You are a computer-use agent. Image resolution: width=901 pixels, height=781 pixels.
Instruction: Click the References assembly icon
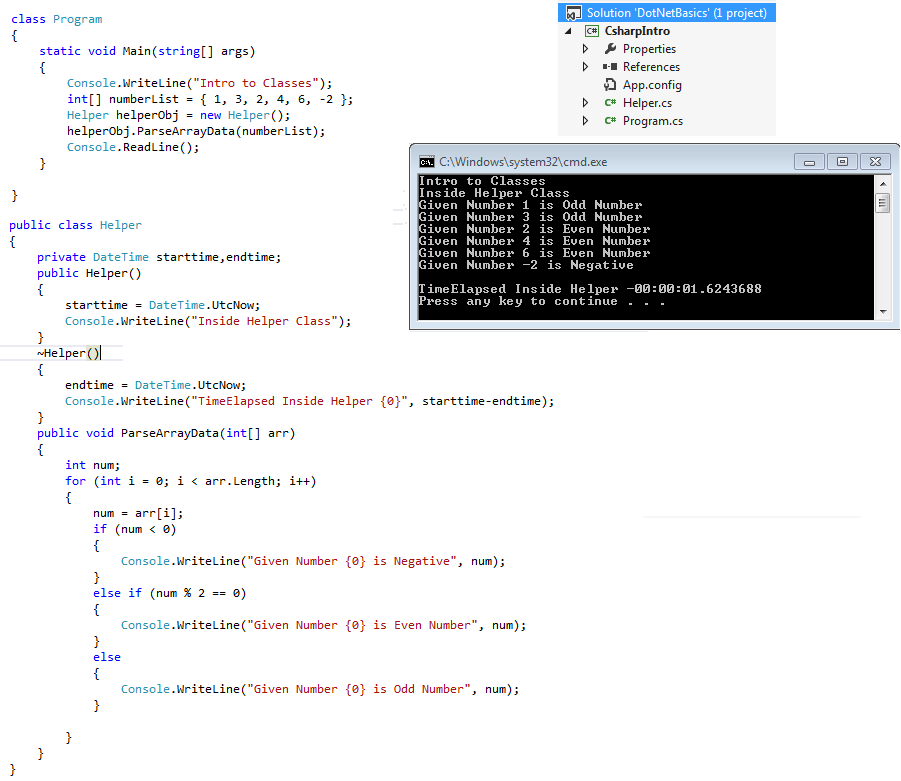pyautogui.click(x=610, y=67)
